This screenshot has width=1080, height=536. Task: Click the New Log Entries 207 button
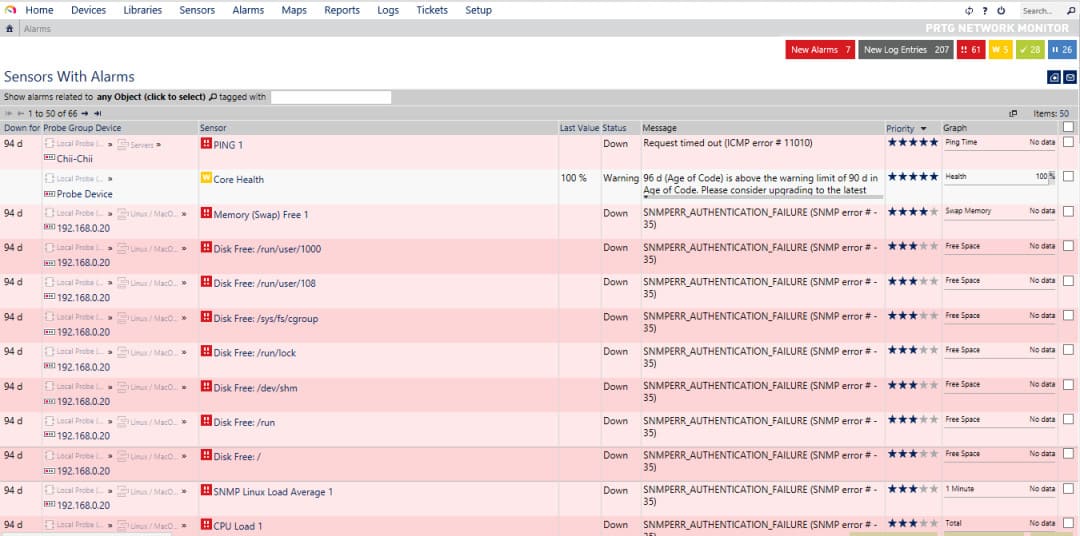[x=906, y=50]
